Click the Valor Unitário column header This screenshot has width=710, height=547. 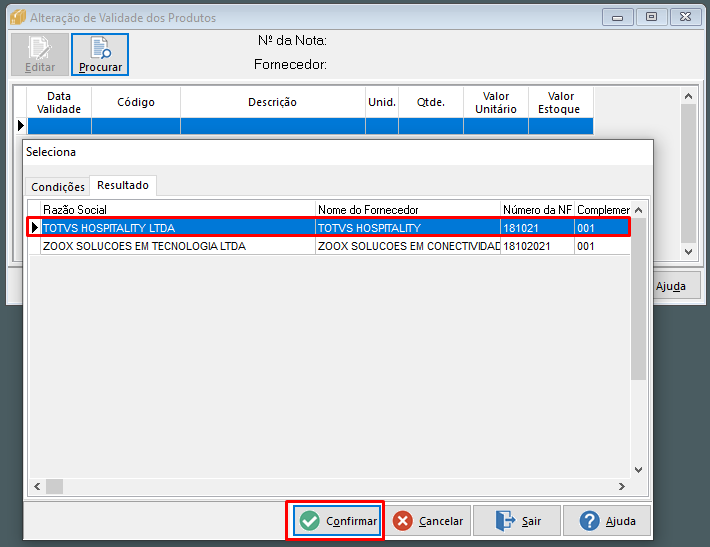tap(496, 102)
